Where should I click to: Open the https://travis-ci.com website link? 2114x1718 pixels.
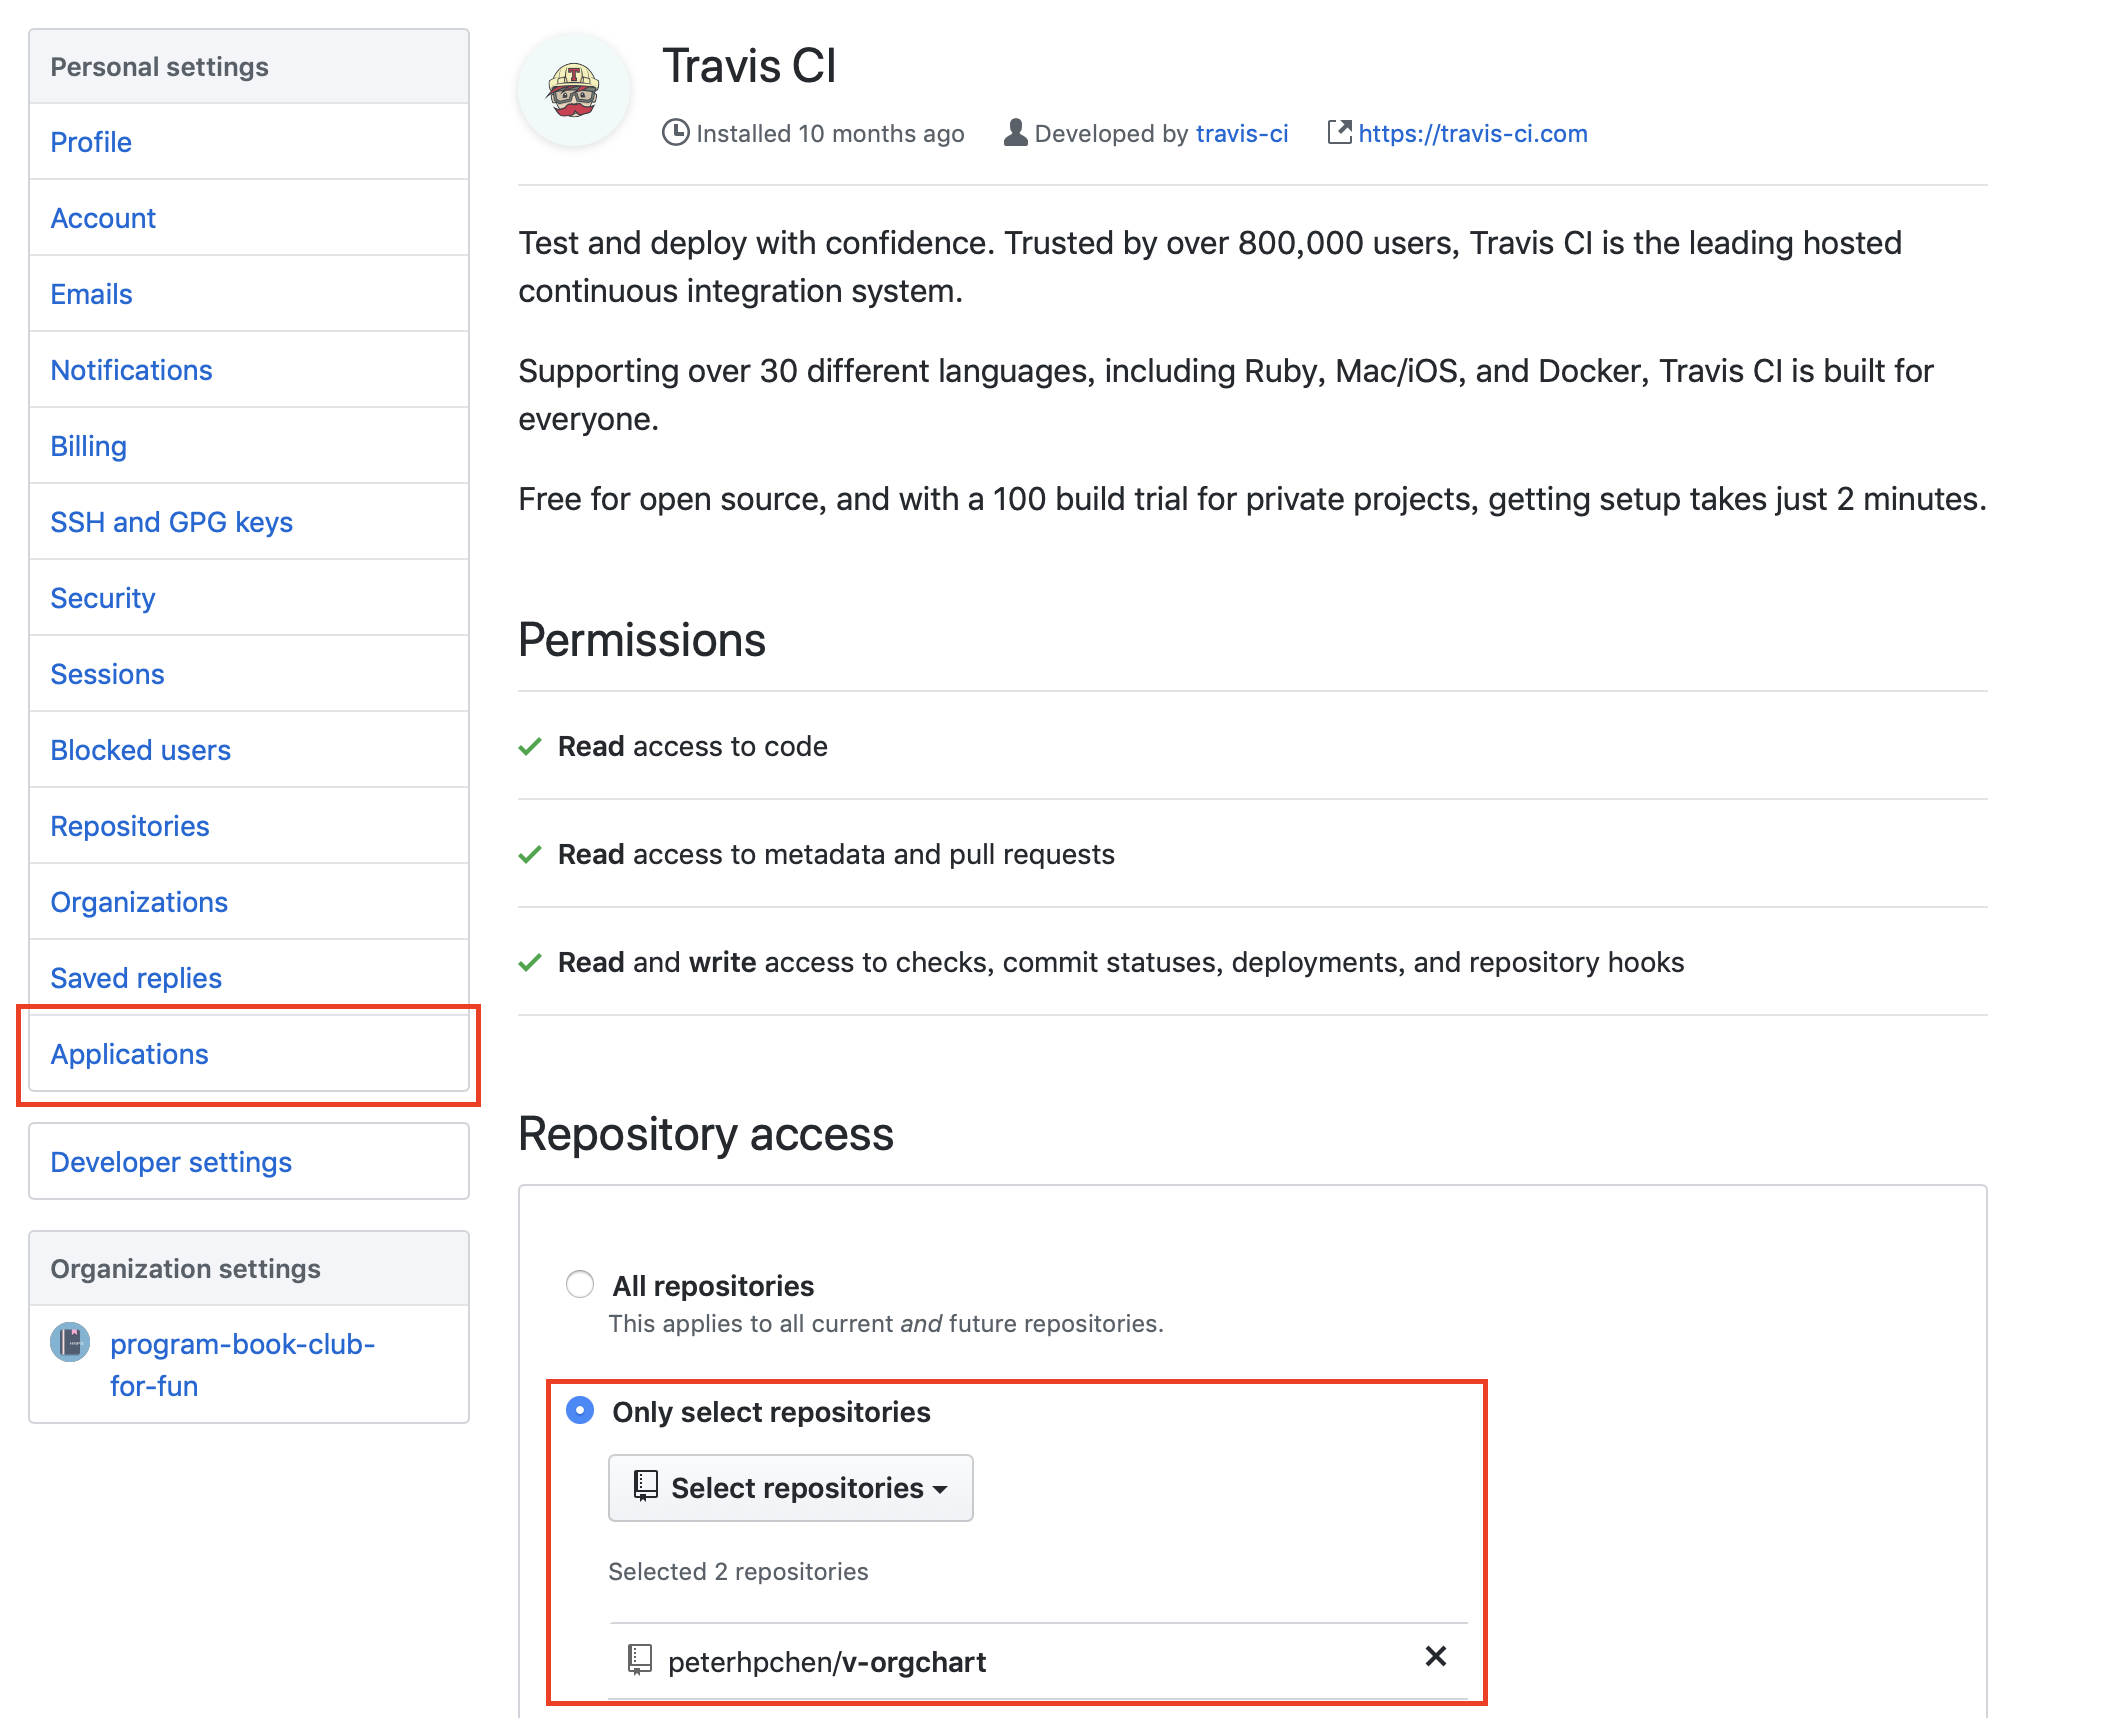[x=1472, y=133]
